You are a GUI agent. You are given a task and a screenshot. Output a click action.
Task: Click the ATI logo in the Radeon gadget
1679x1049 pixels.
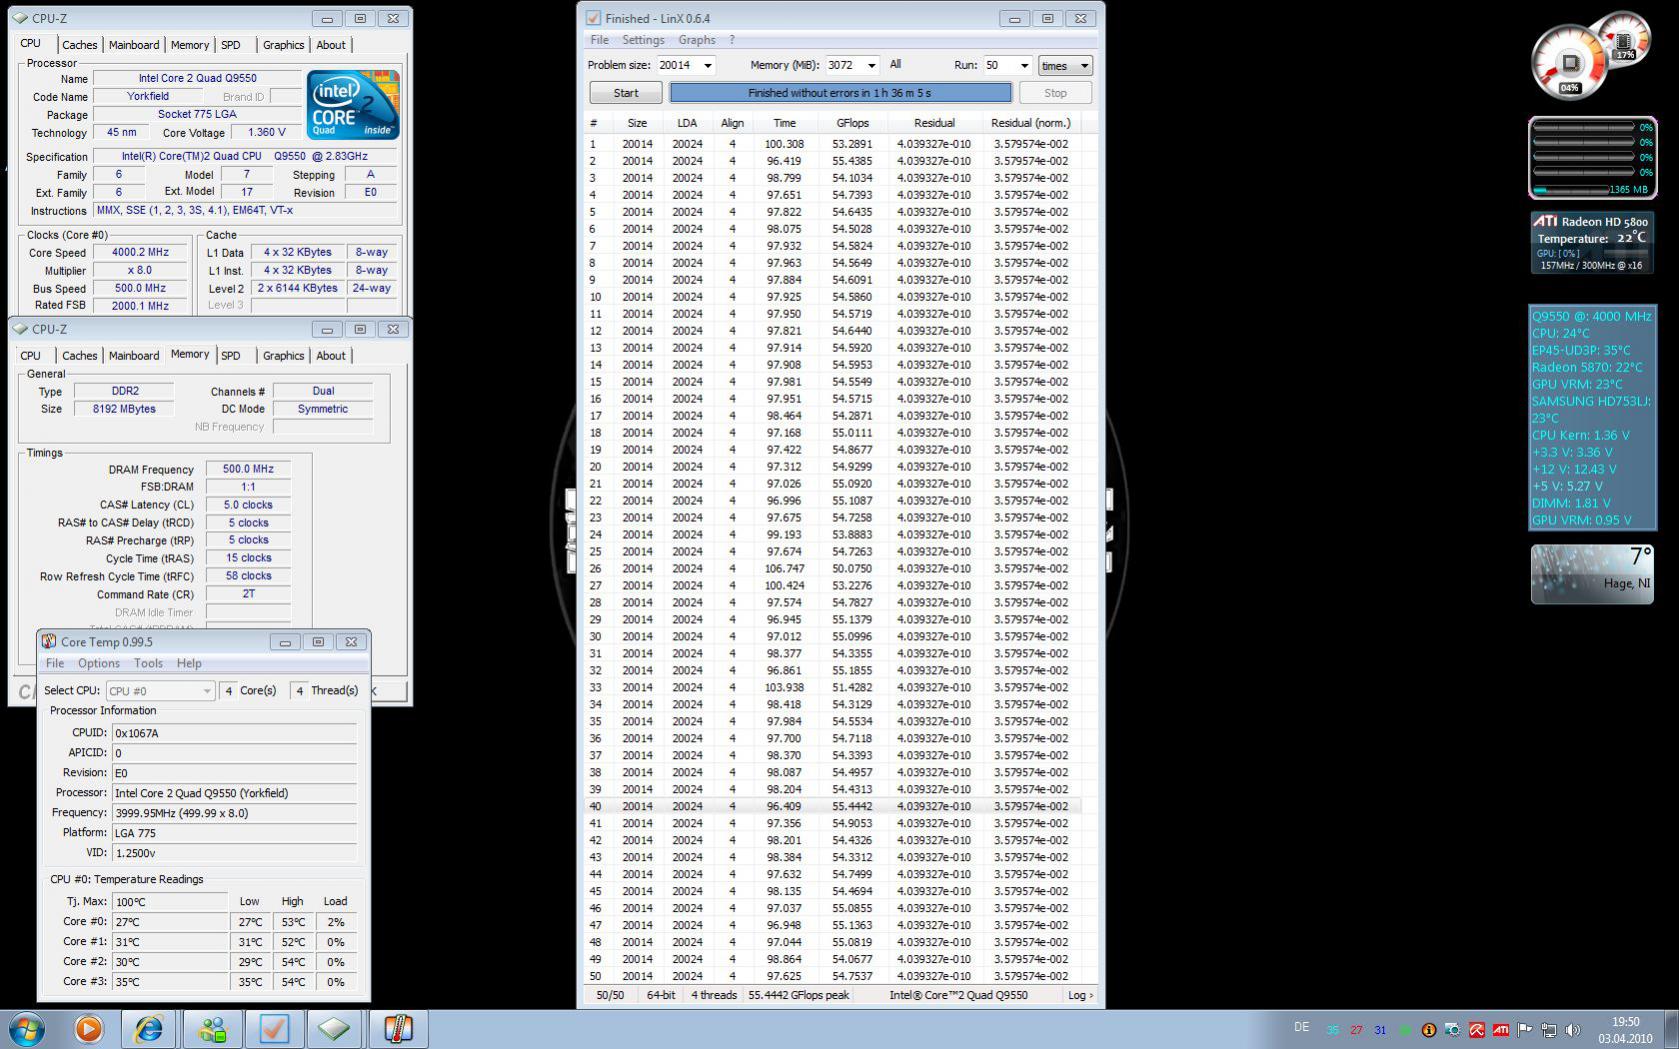pyautogui.click(x=1546, y=221)
